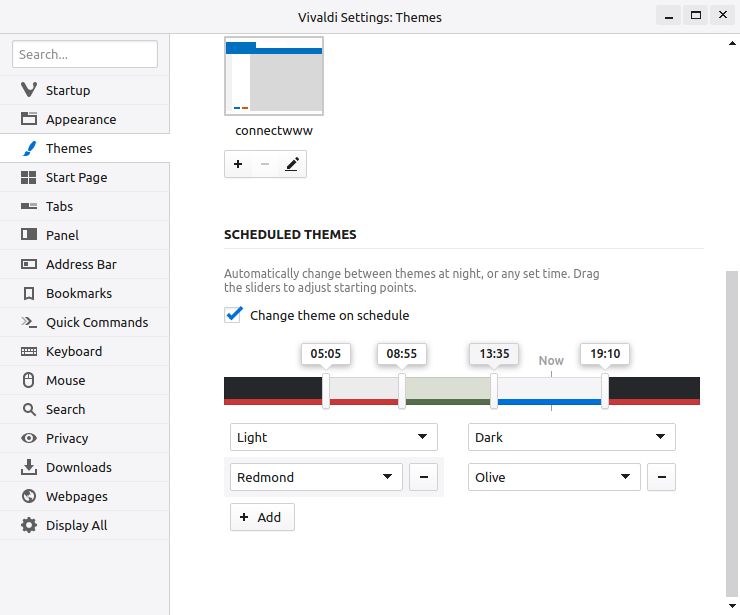Edit theme with the pencil icon

[292, 164]
